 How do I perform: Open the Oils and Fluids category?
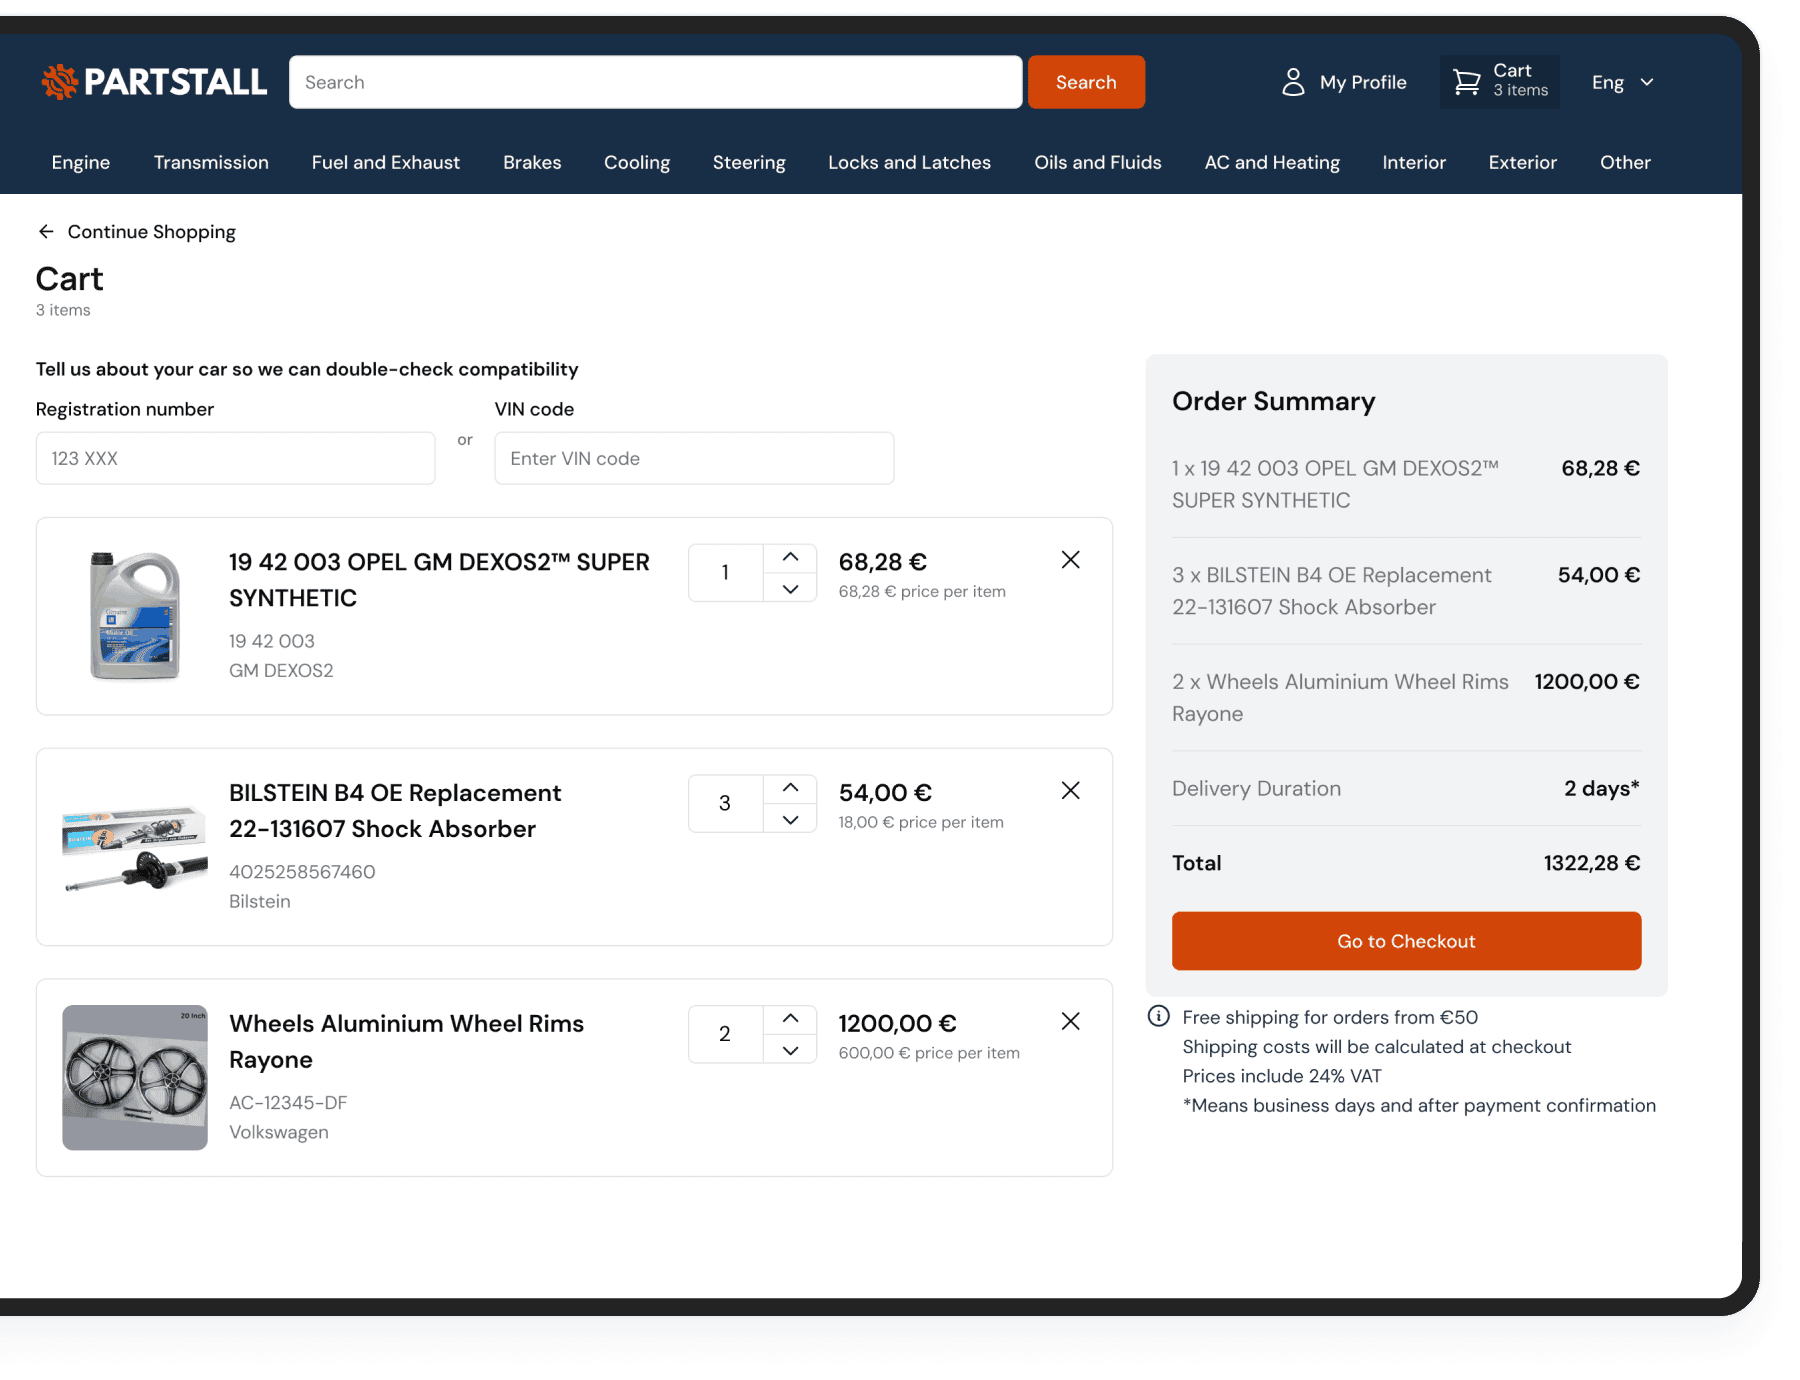[x=1098, y=162]
